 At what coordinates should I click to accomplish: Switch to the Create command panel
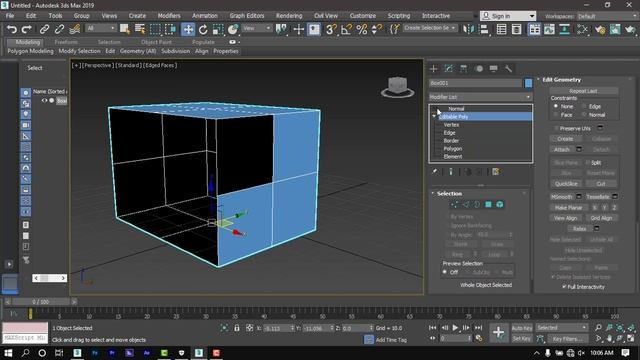[433, 69]
